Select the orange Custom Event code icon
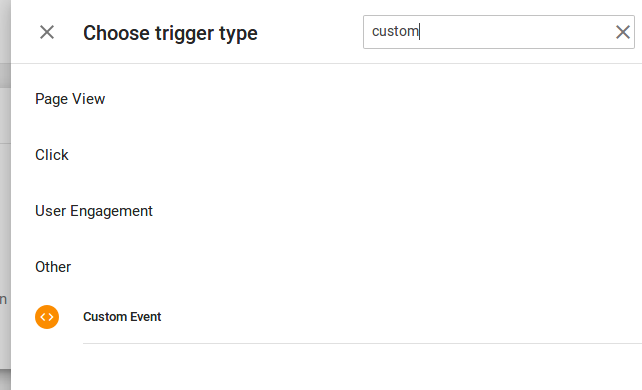 (x=47, y=317)
